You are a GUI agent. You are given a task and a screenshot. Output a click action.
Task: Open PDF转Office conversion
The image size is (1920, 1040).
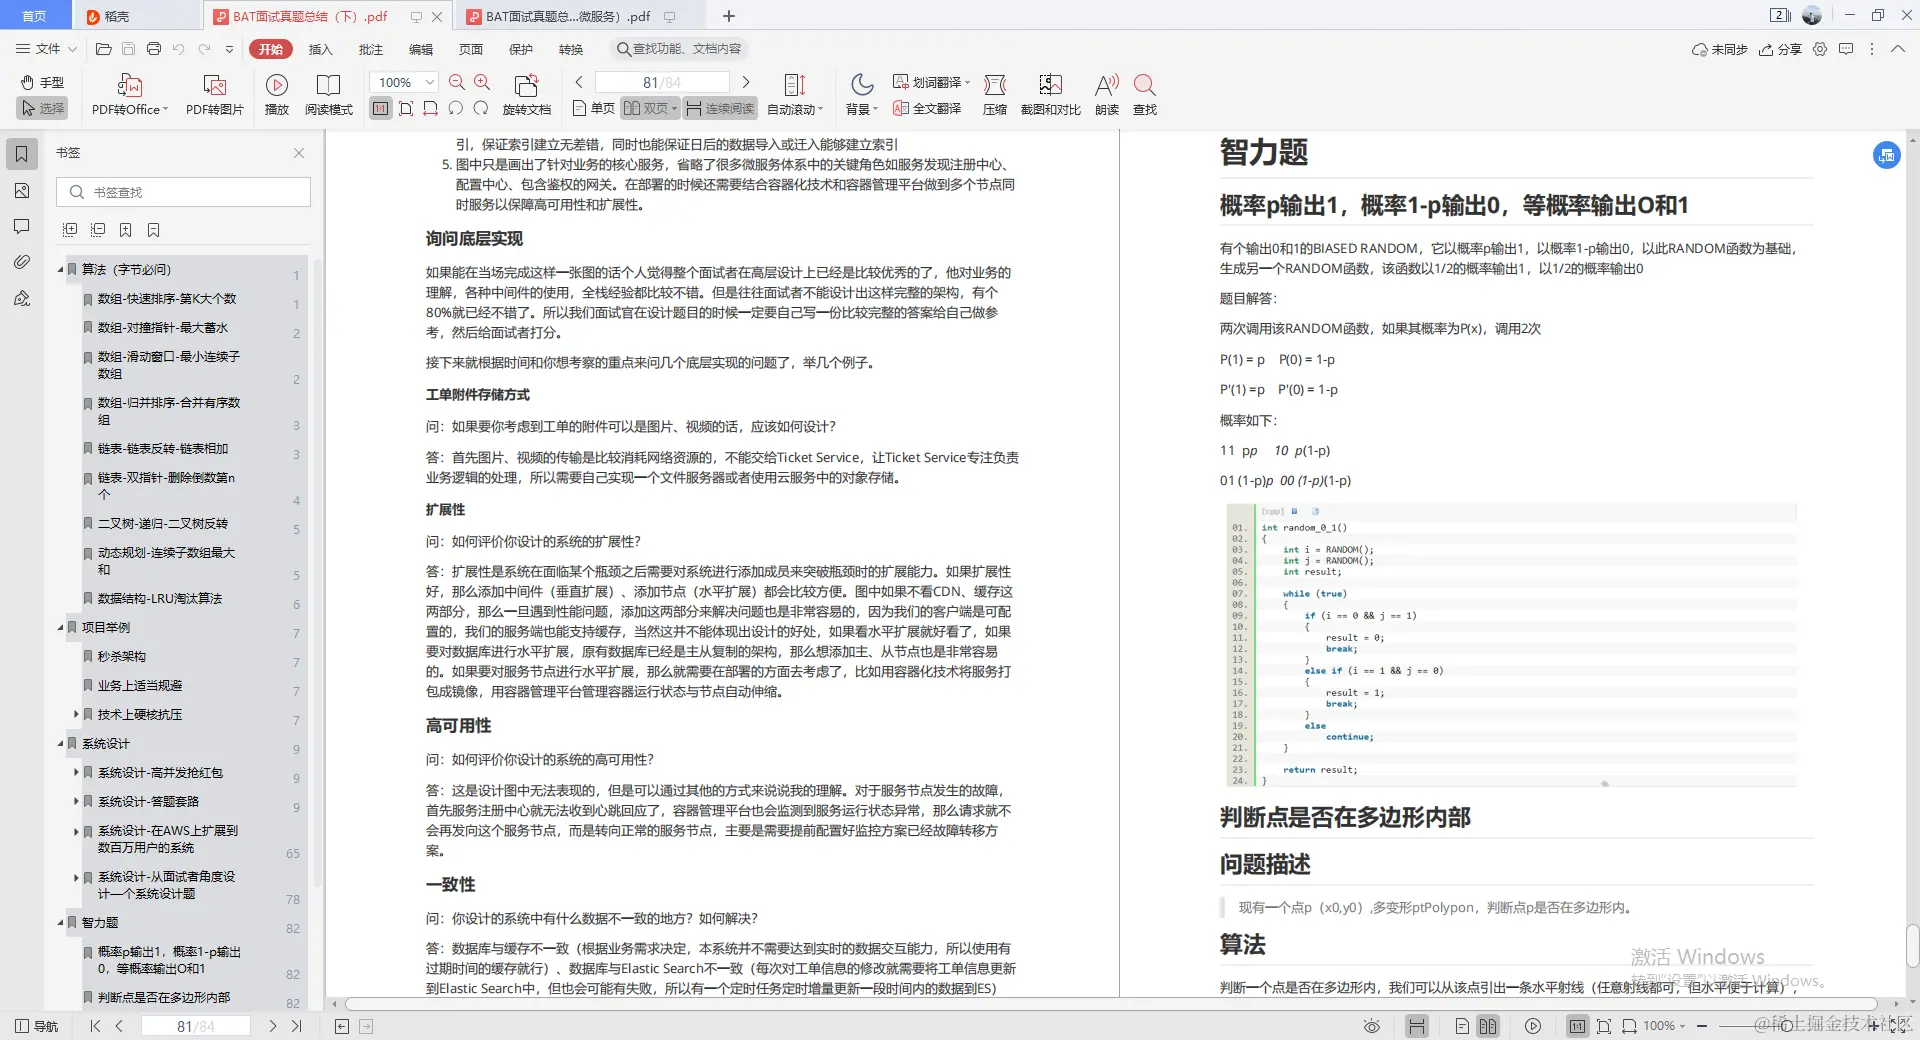(x=130, y=96)
